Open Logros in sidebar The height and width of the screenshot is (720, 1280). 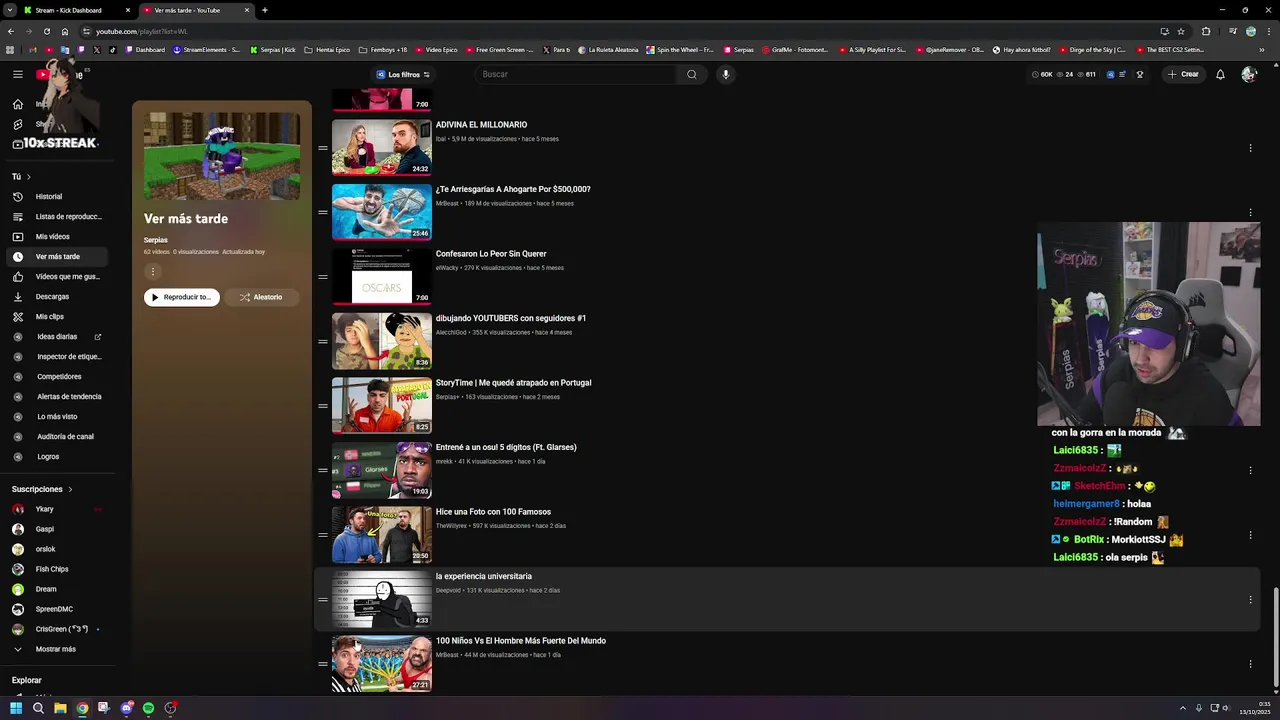coord(58,457)
